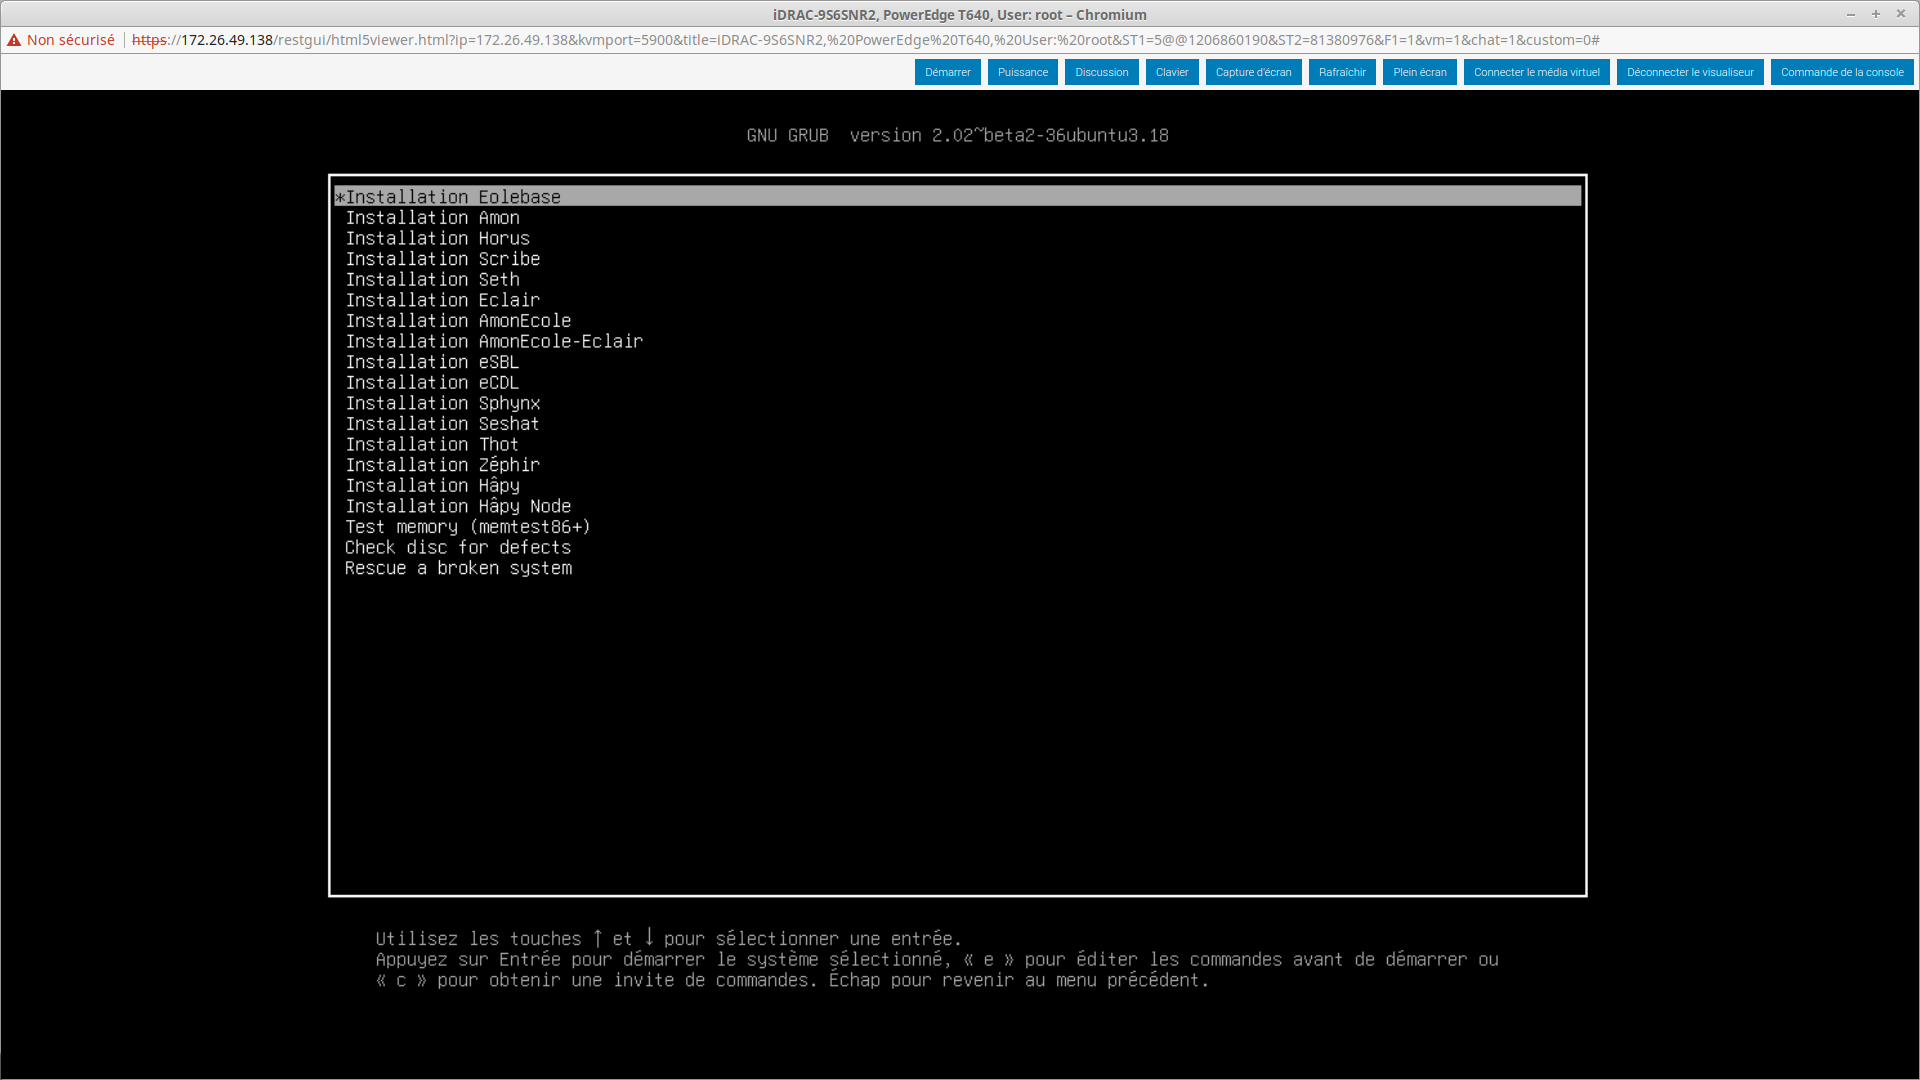Click the Non sécurisé warning icon

point(14,40)
